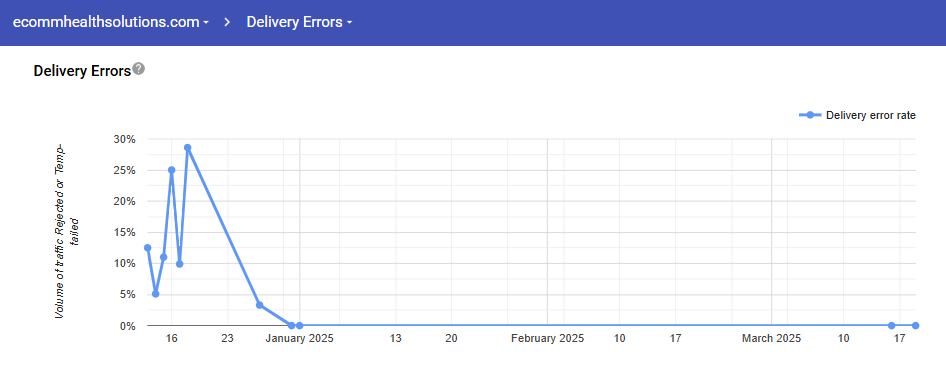The width and height of the screenshot is (946, 385).
Task: Expand the Delivery Errors dashboard dropdown
Action: click(x=299, y=22)
